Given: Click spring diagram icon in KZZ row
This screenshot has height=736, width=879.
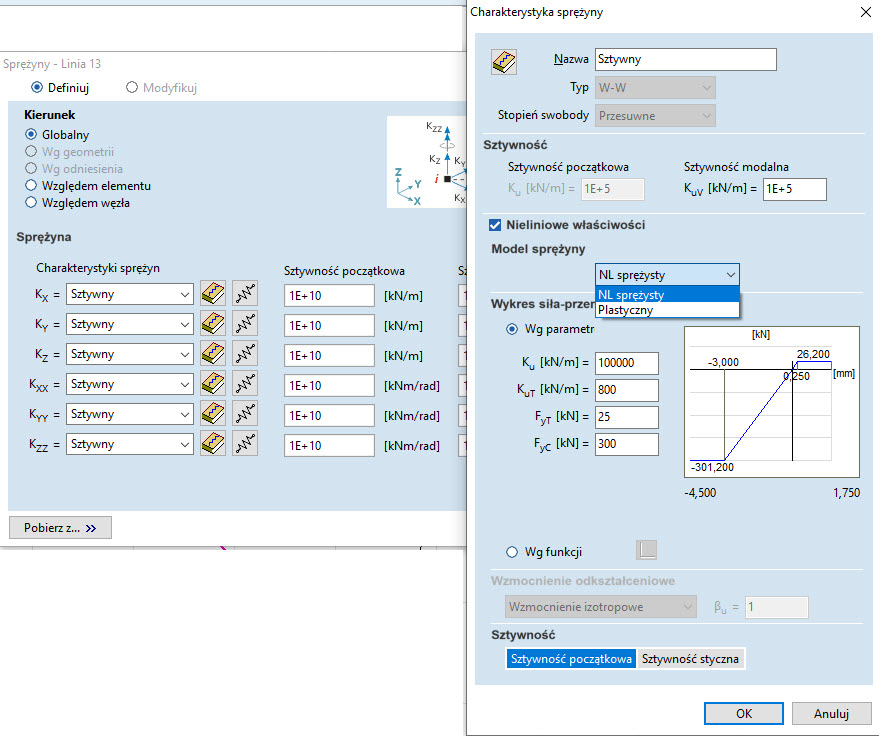Looking at the screenshot, I should tap(245, 444).
